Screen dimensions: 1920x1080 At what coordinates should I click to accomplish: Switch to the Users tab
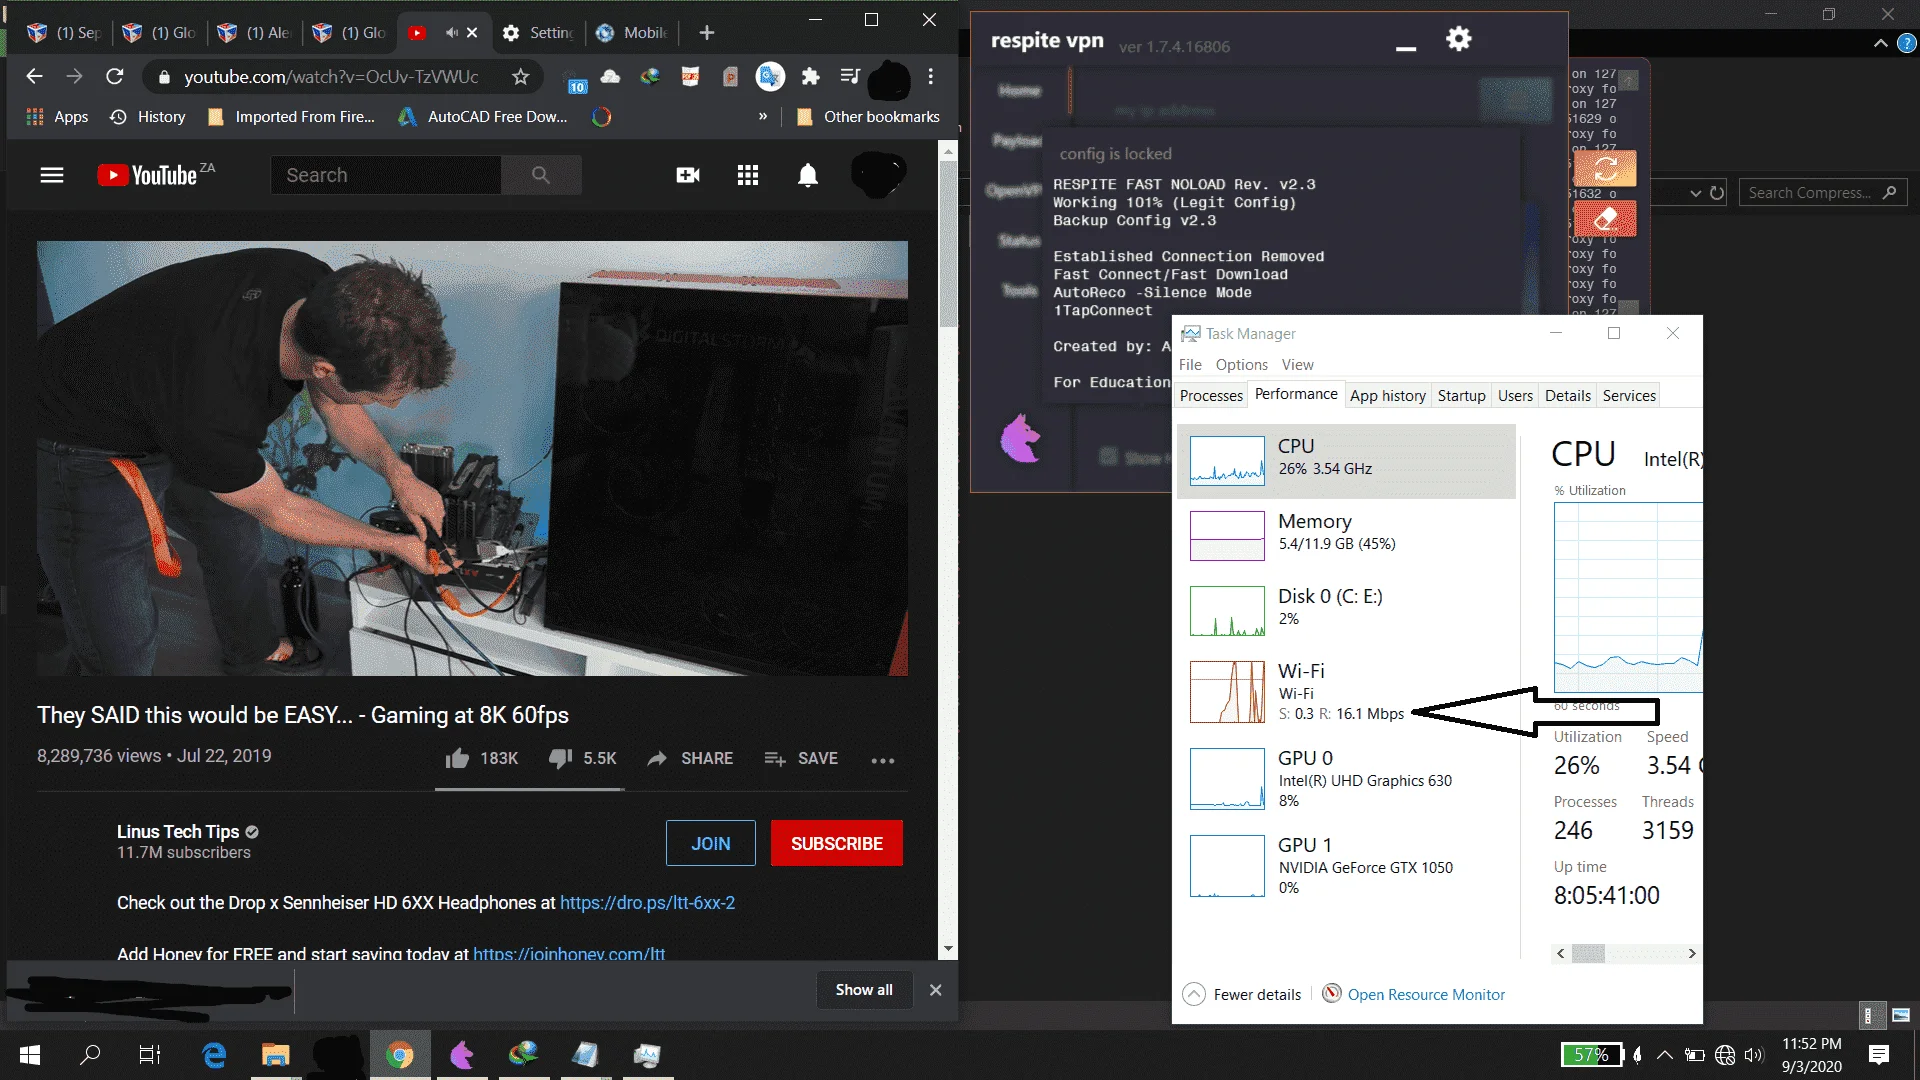(1515, 395)
